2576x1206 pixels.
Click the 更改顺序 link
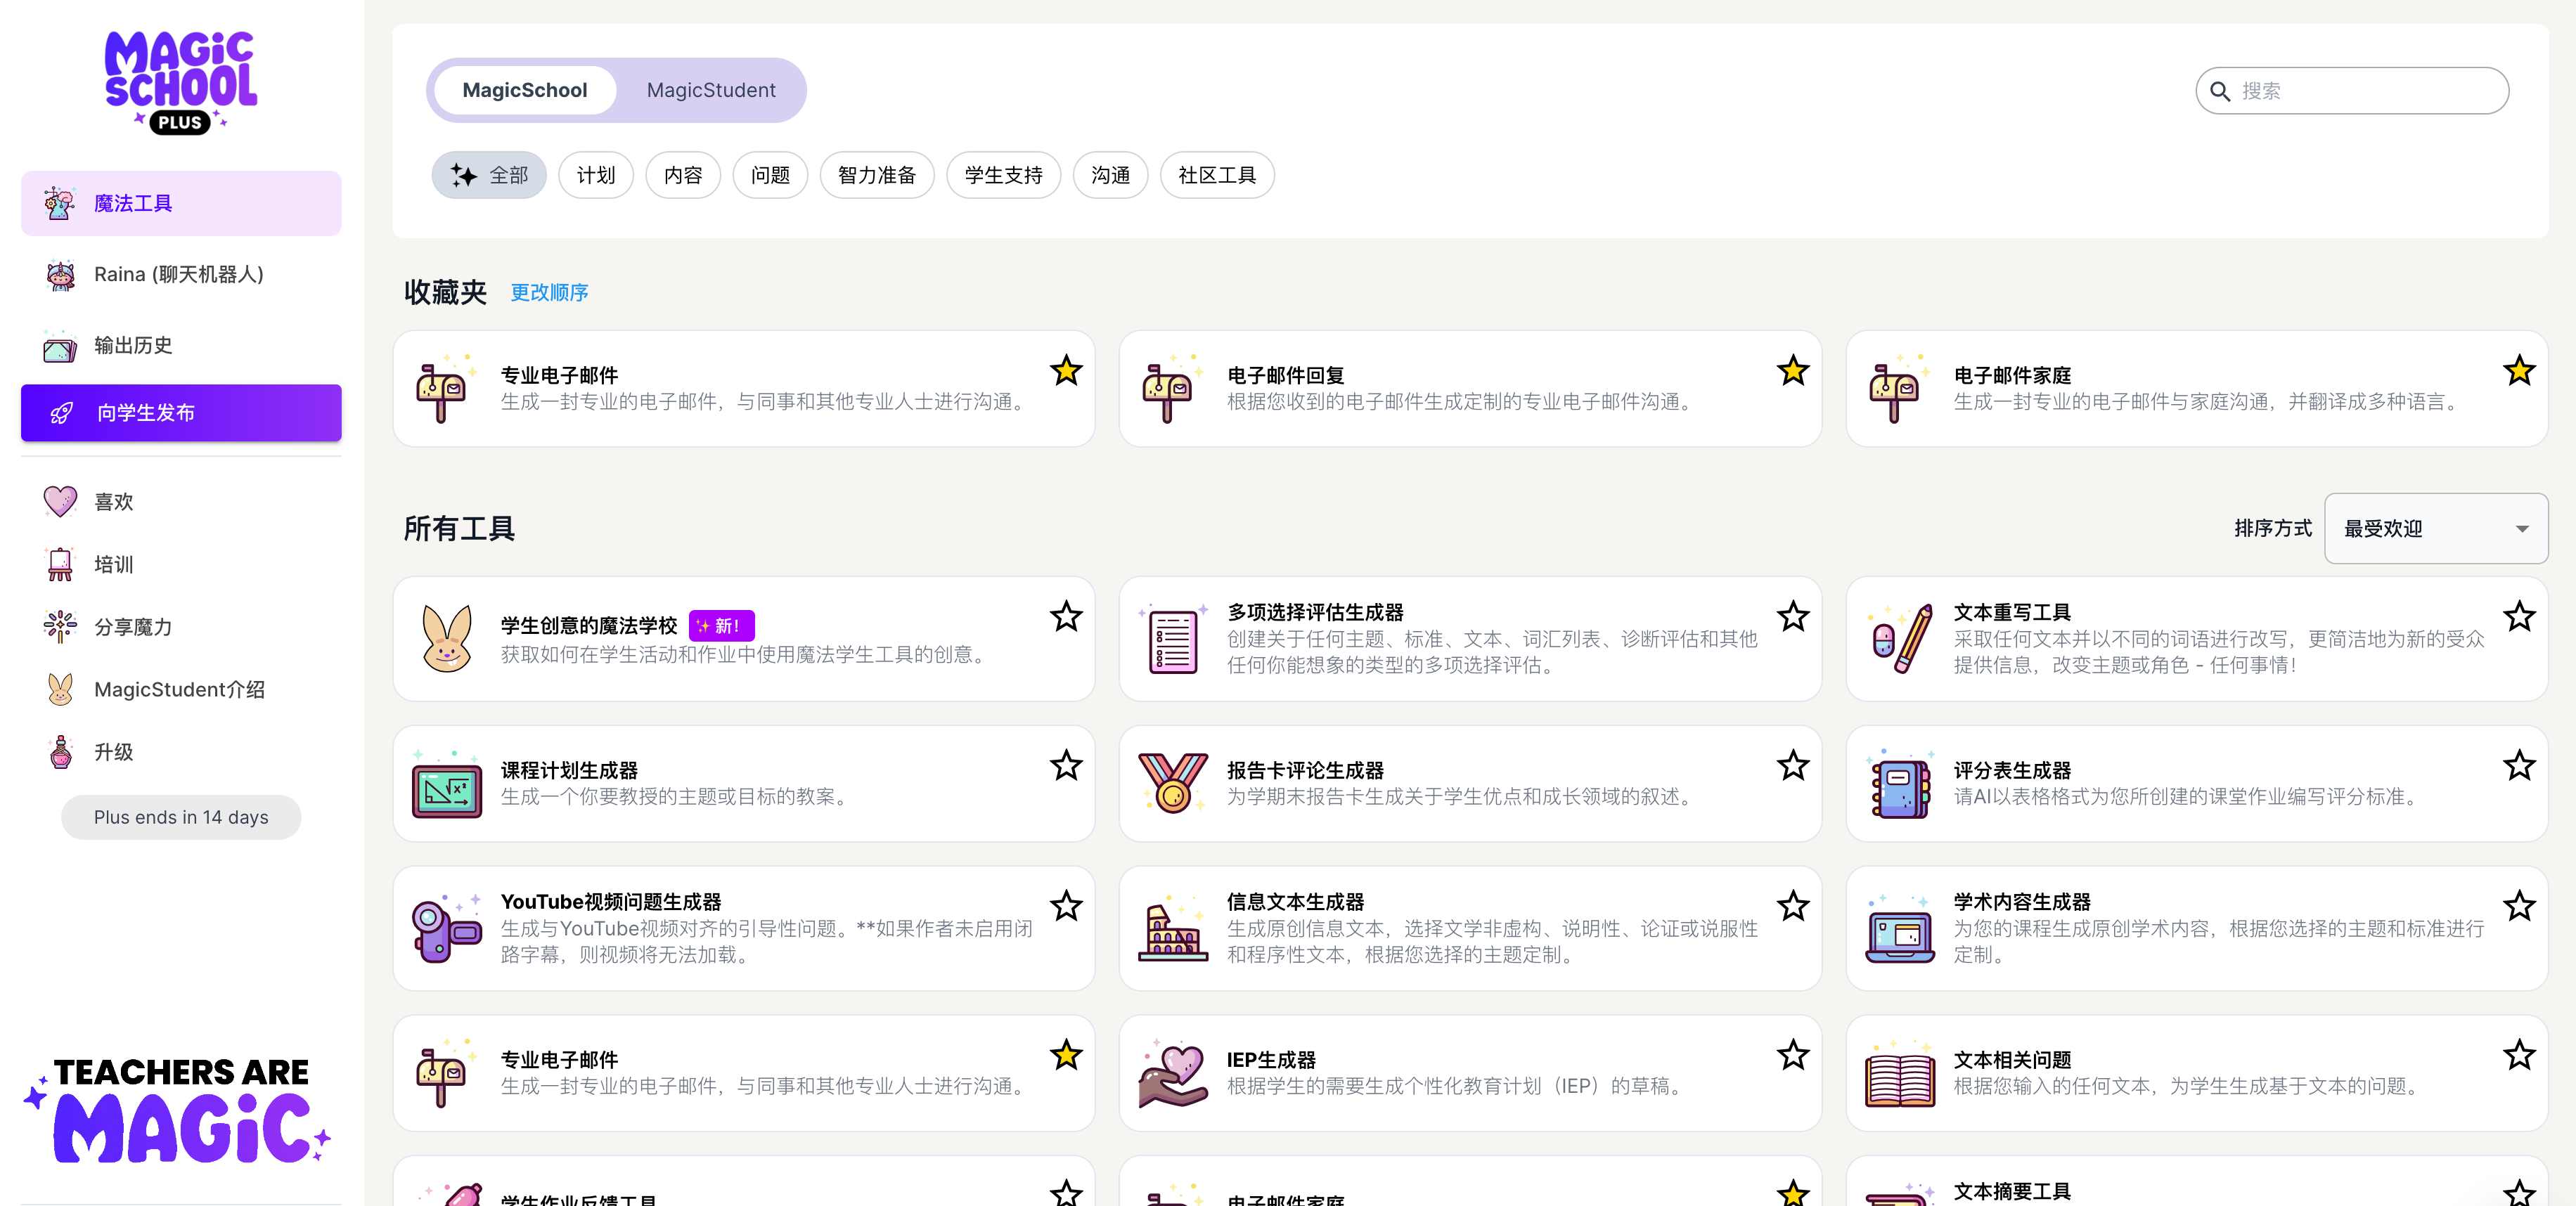(x=549, y=292)
